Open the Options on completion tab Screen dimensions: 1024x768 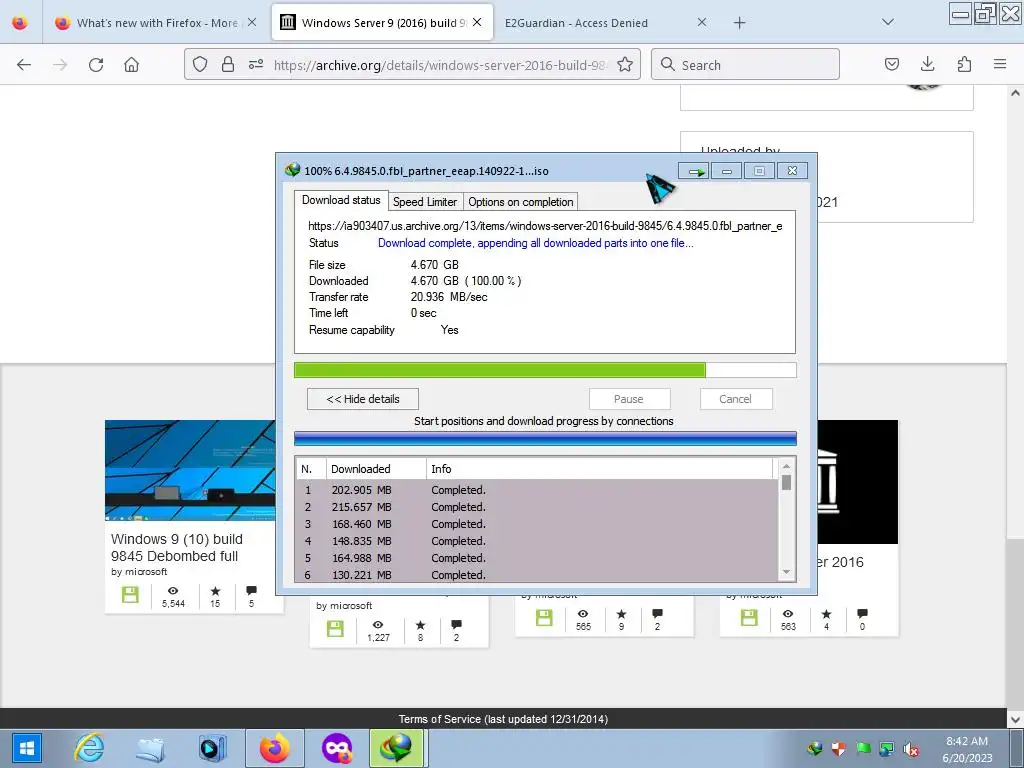[x=520, y=202]
